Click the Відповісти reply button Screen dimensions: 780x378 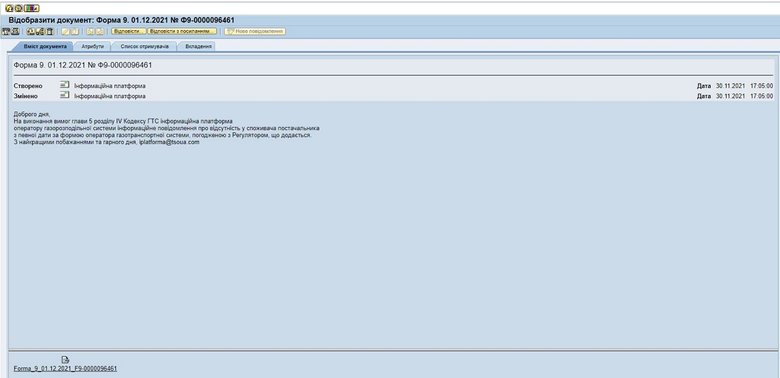128,31
